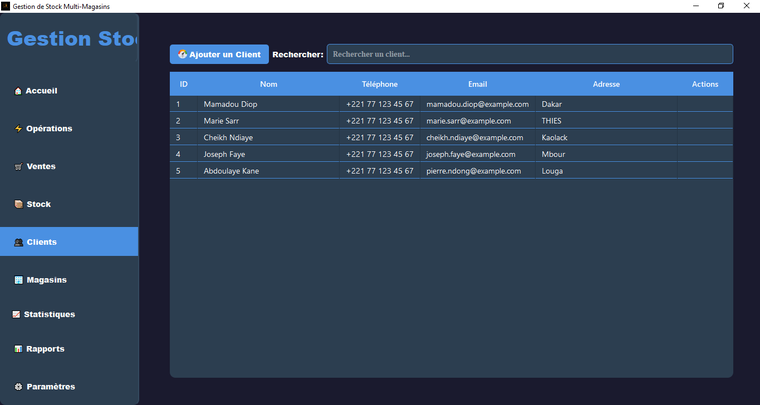760x405 pixels.
Task: Sort by the Nom column header
Action: pos(269,85)
